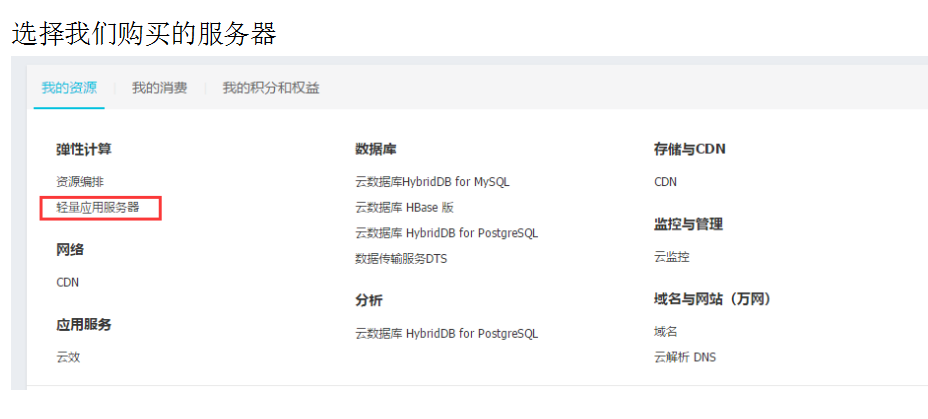This screenshot has width=928, height=419.
Task: Open 云数据库HybridDB for MySQL
Action: tap(432, 182)
